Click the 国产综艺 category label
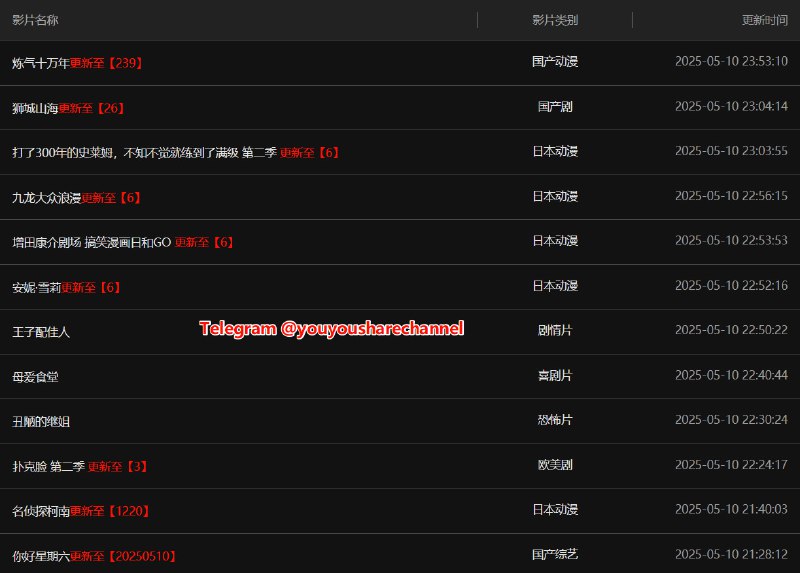This screenshot has height=573, width=800. point(555,554)
